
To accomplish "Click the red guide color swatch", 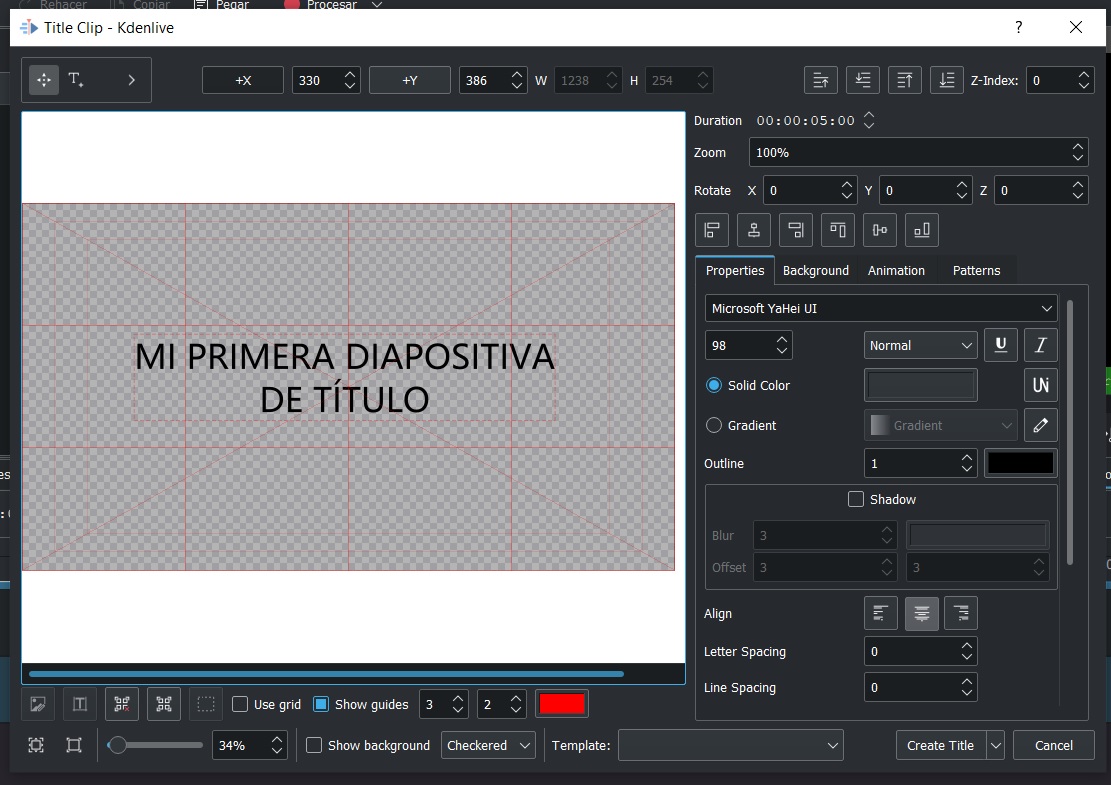I will 562,704.
